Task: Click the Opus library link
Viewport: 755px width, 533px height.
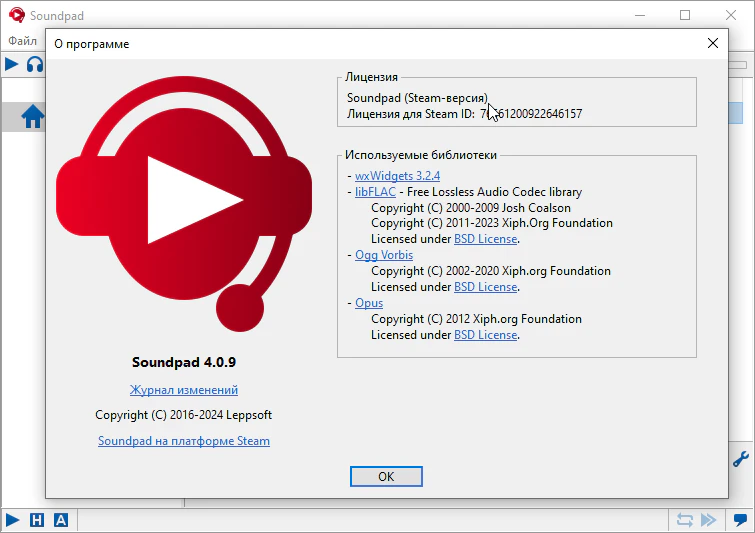Action: click(x=369, y=303)
